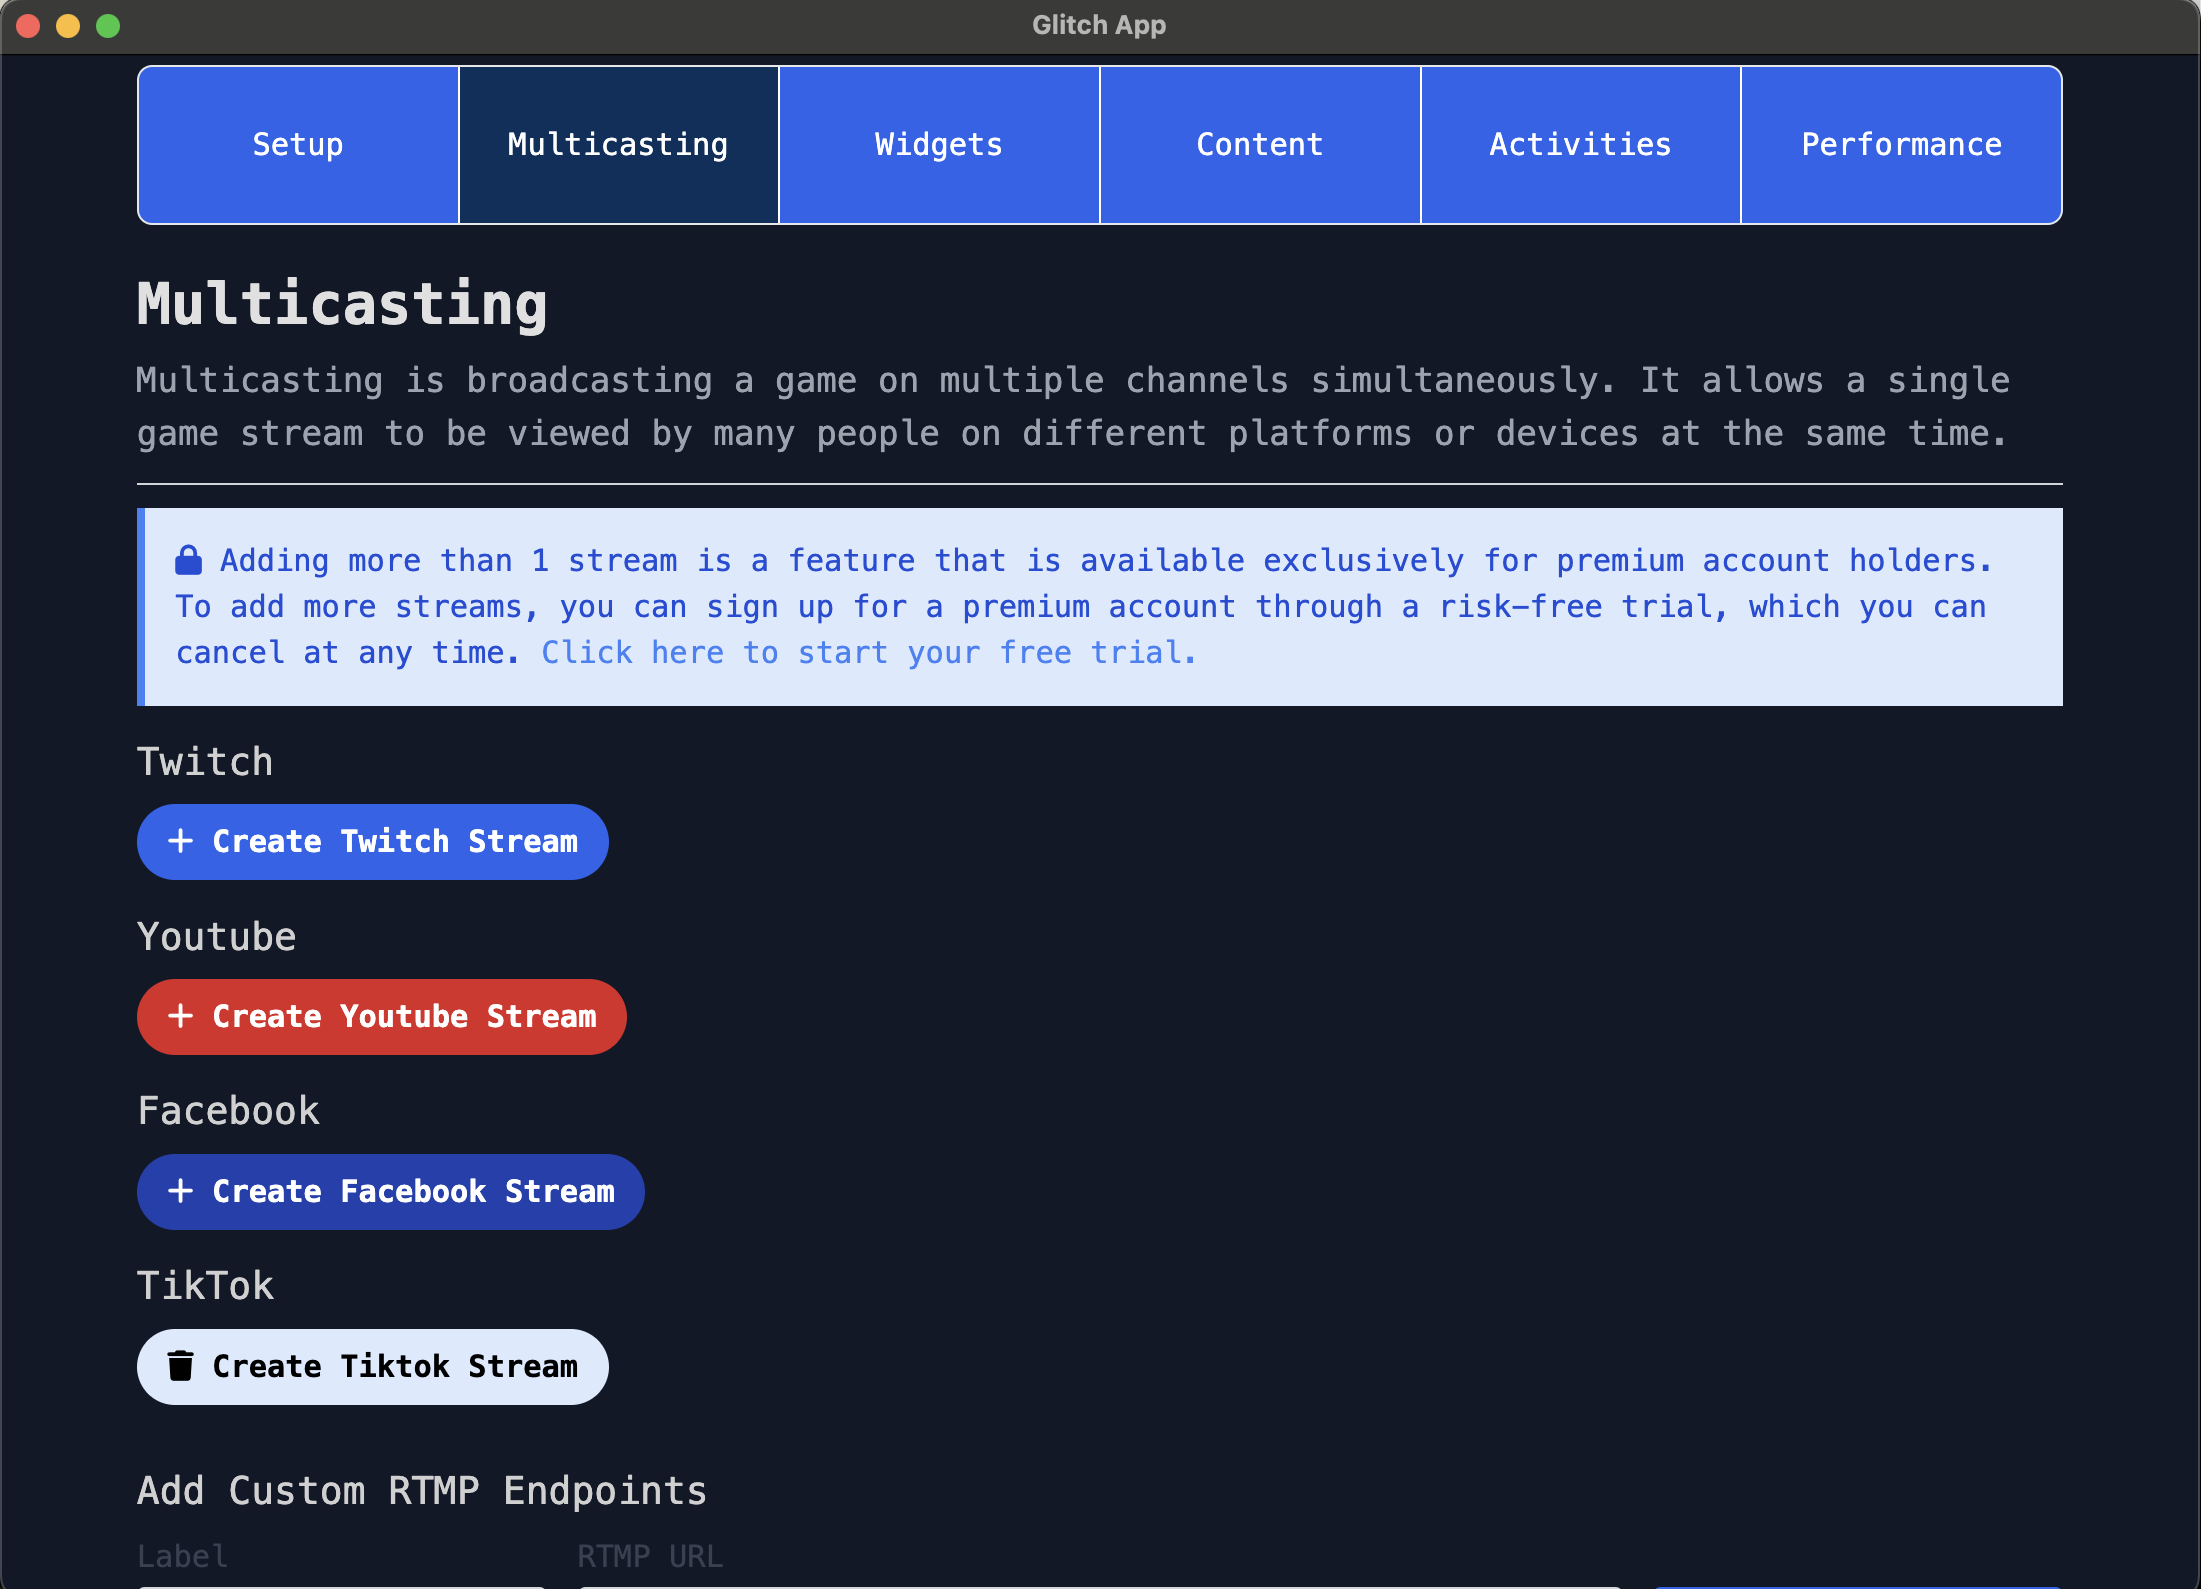2201x1589 pixels.
Task: Click here to start your free trial link
Action: pos(868,653)
